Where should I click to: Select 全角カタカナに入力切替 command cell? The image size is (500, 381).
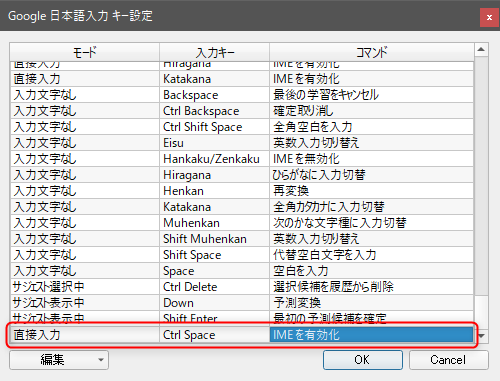point(371,207)
